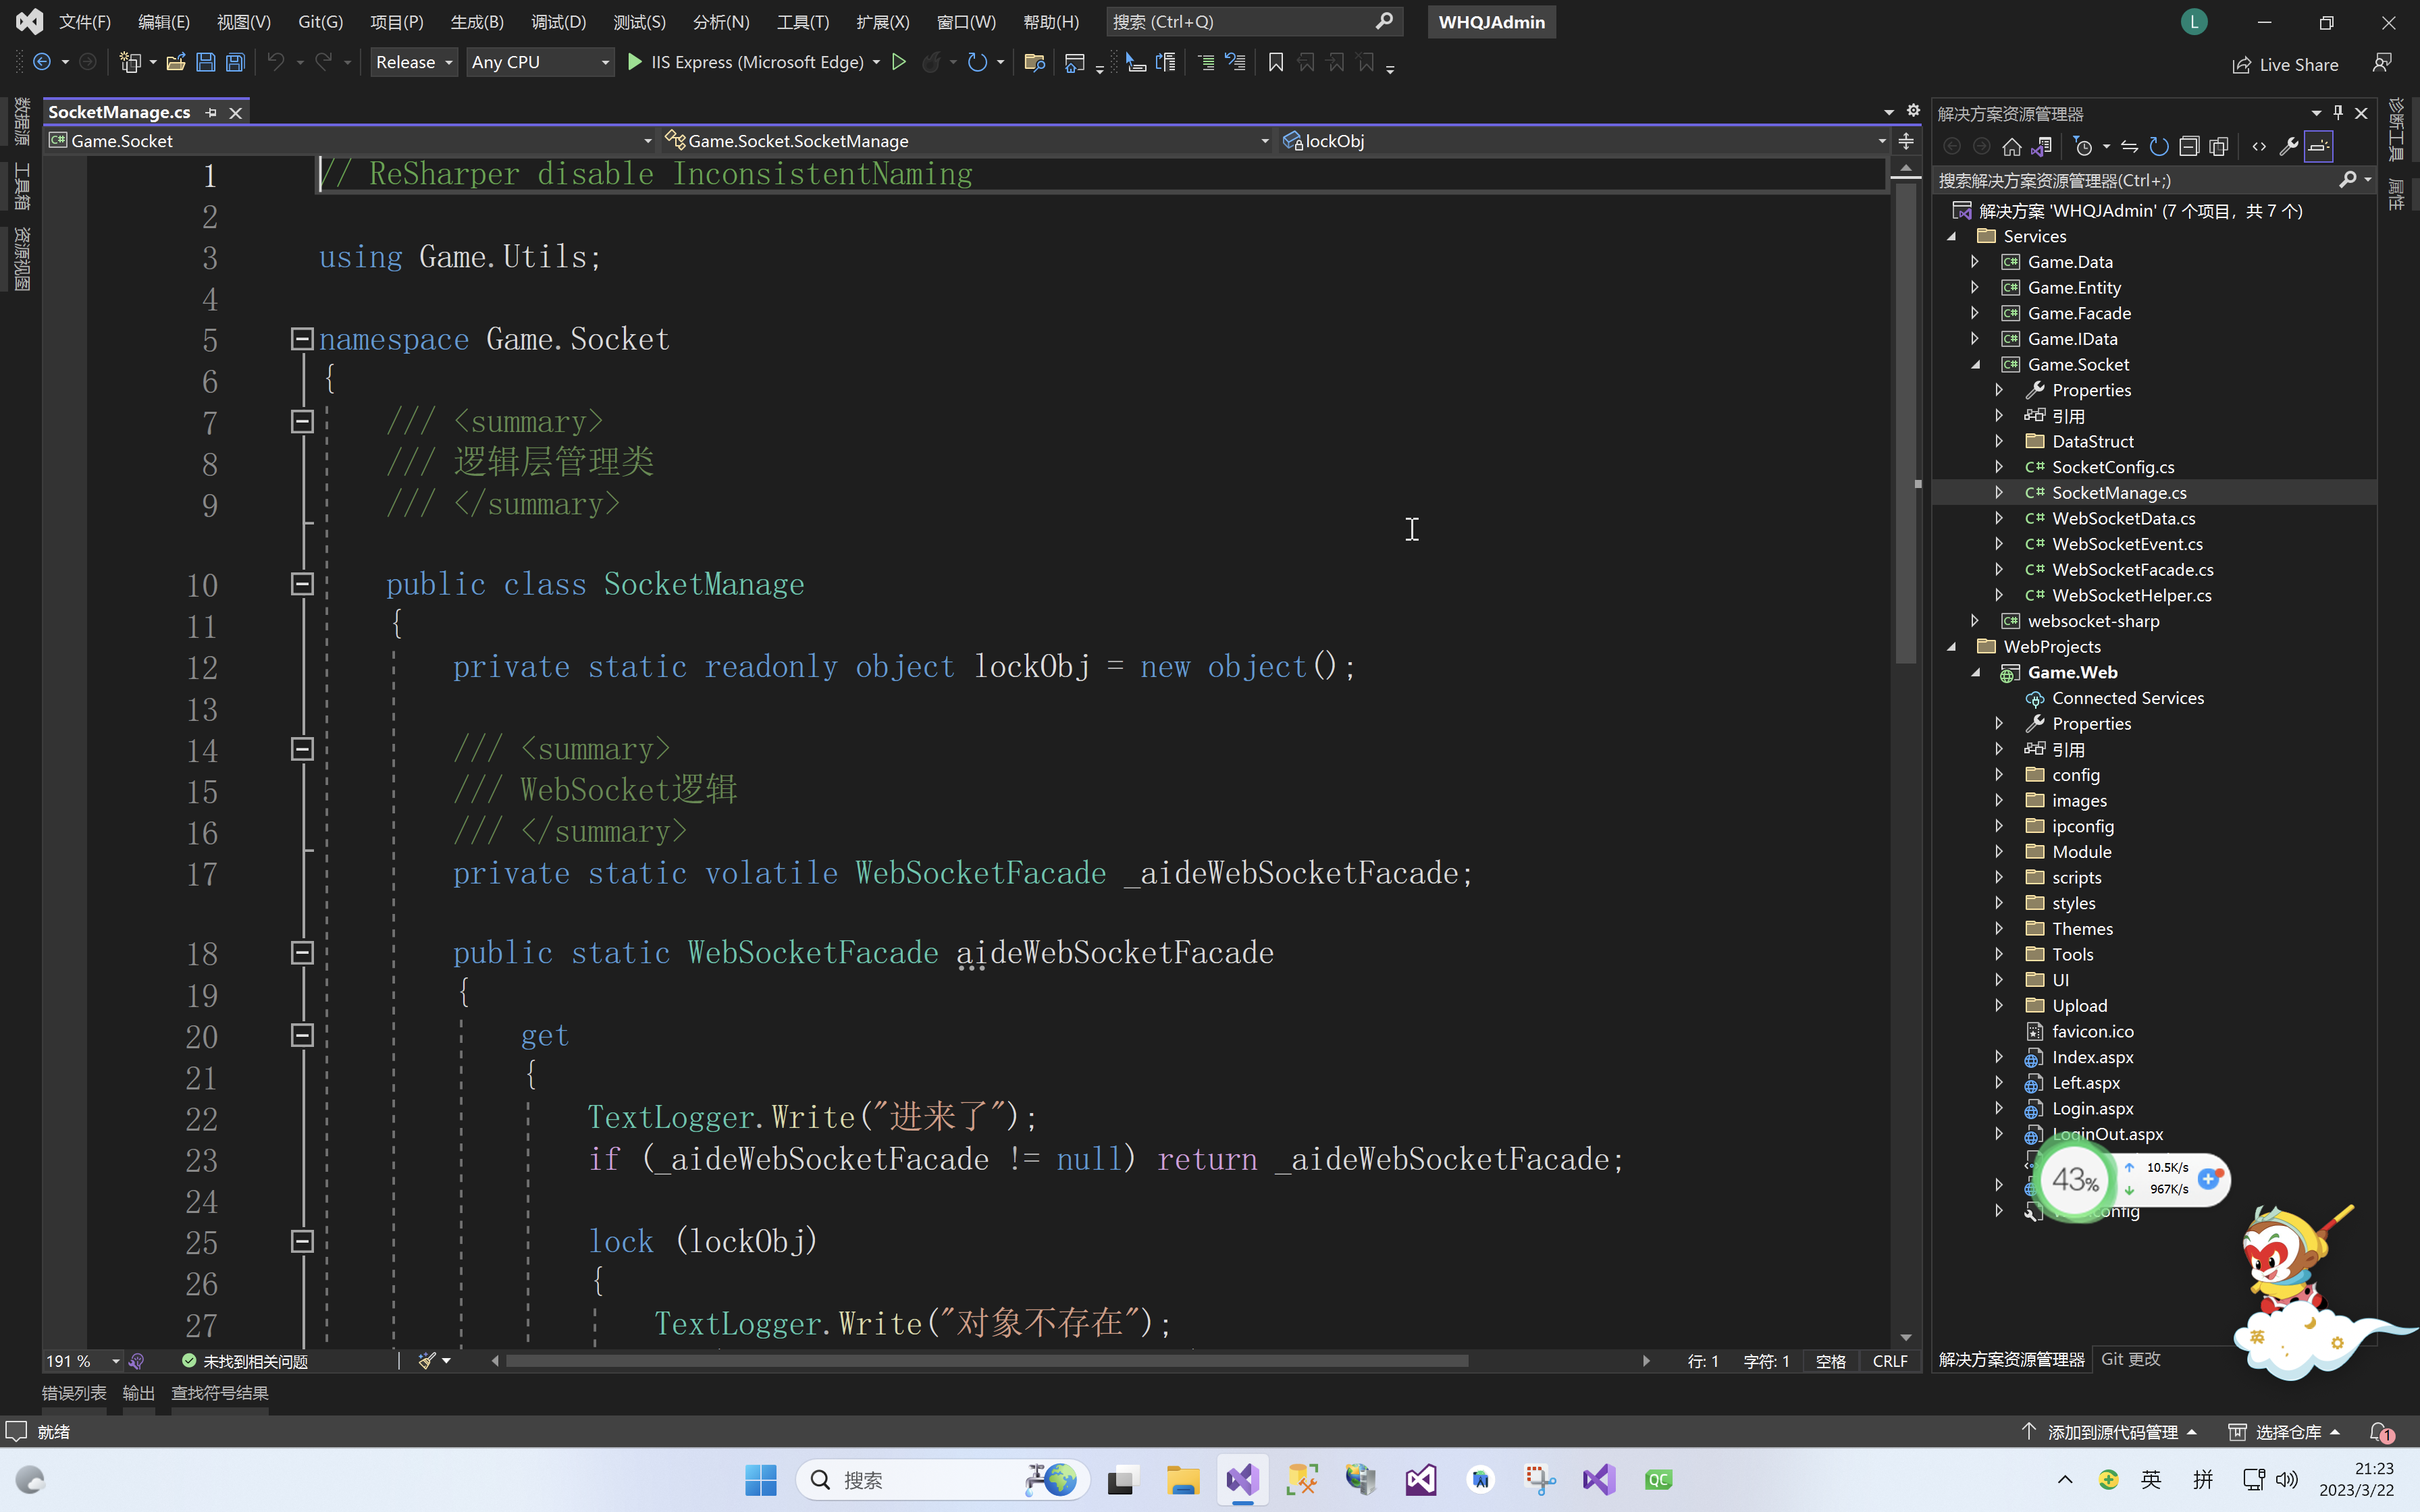Screen dimensions: 2420x1512
Task: Open the 输出 panel tab
Action: click(138, 1393)
